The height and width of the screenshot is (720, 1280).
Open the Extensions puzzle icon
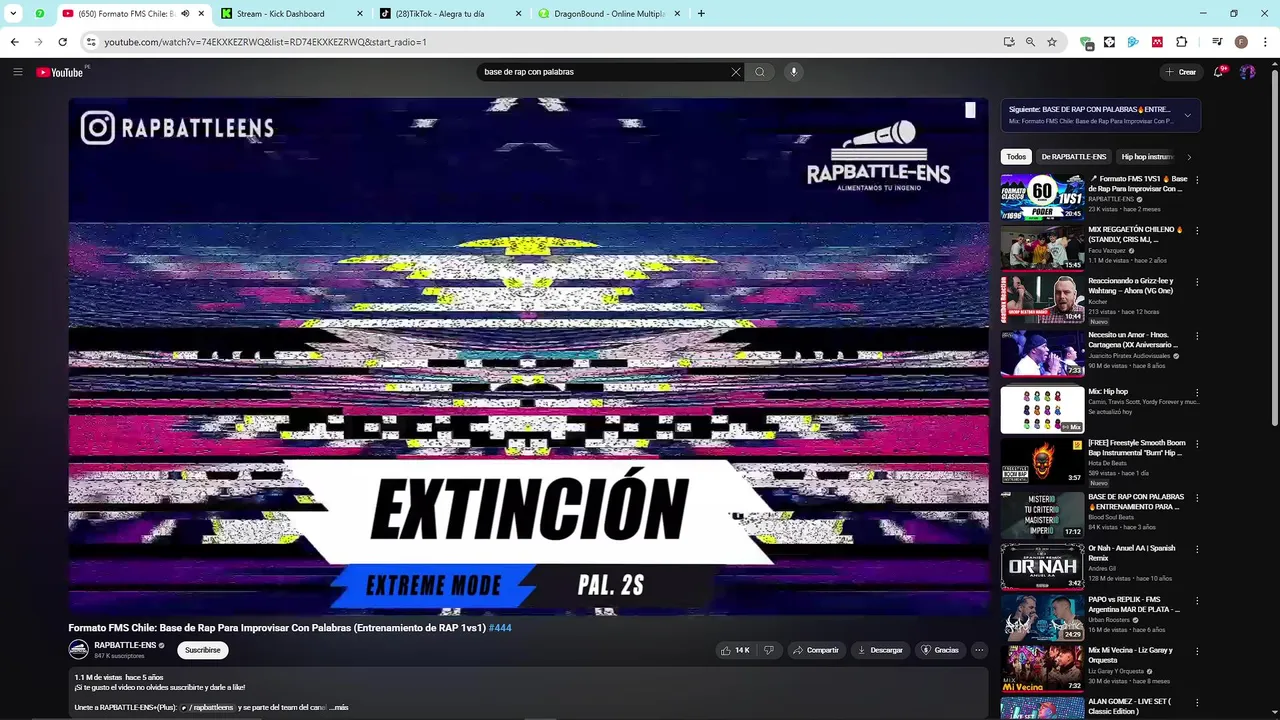pyautogui.click(x=1181, y=42)
